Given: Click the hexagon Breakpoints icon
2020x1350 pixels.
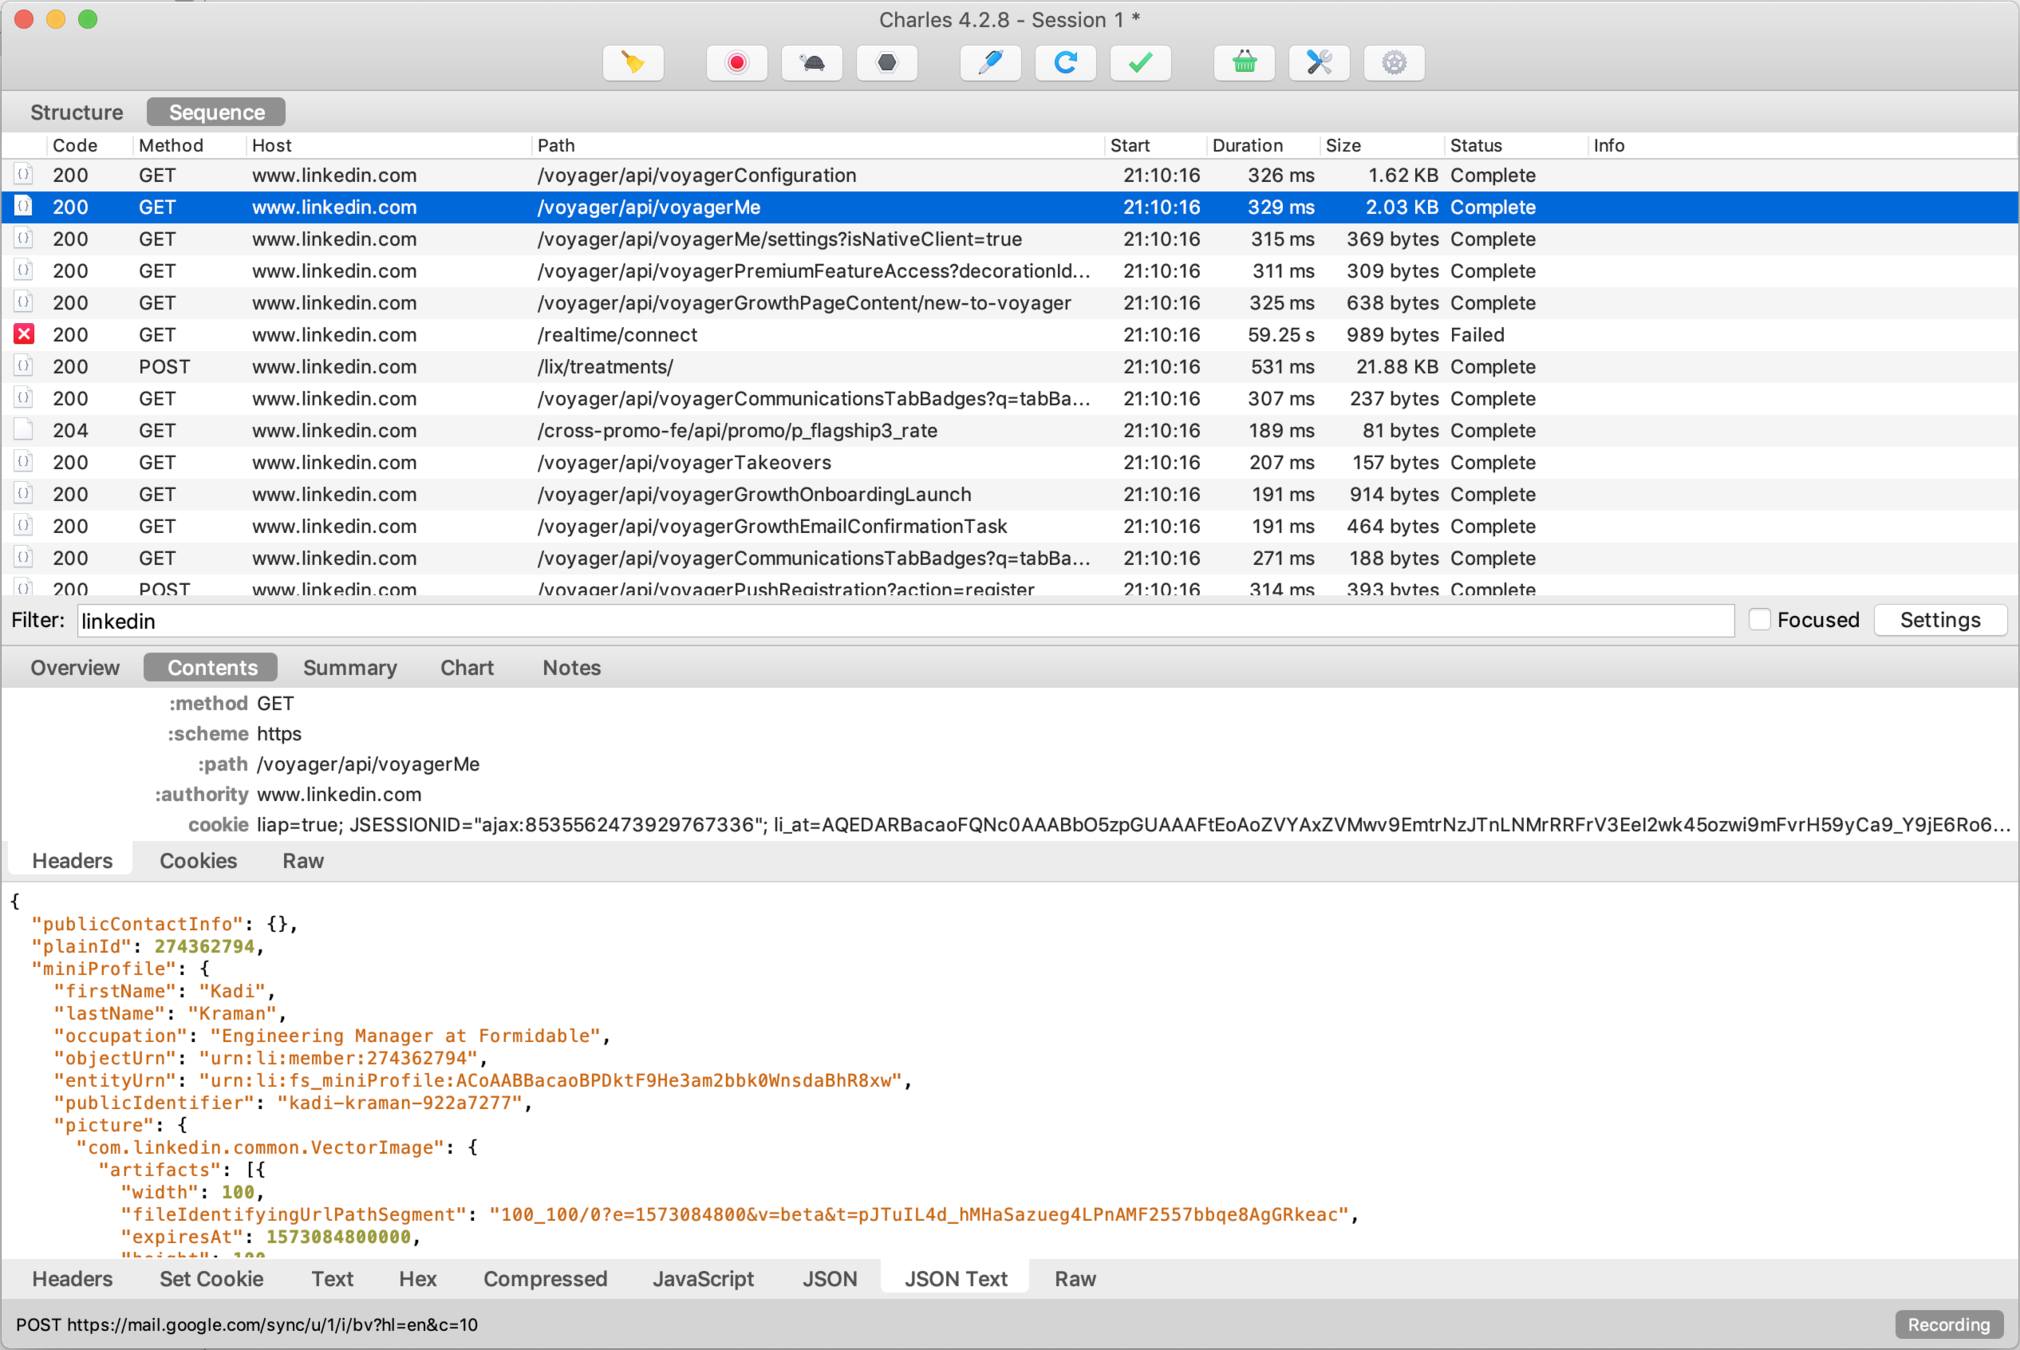Looking at the screenshot, I should click(x=887, y=63).
